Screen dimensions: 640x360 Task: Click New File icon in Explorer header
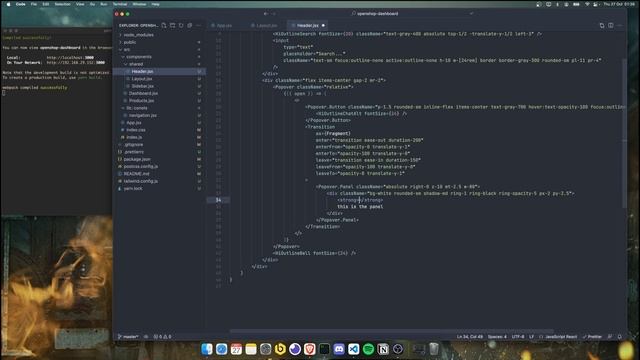pos(164,25)
